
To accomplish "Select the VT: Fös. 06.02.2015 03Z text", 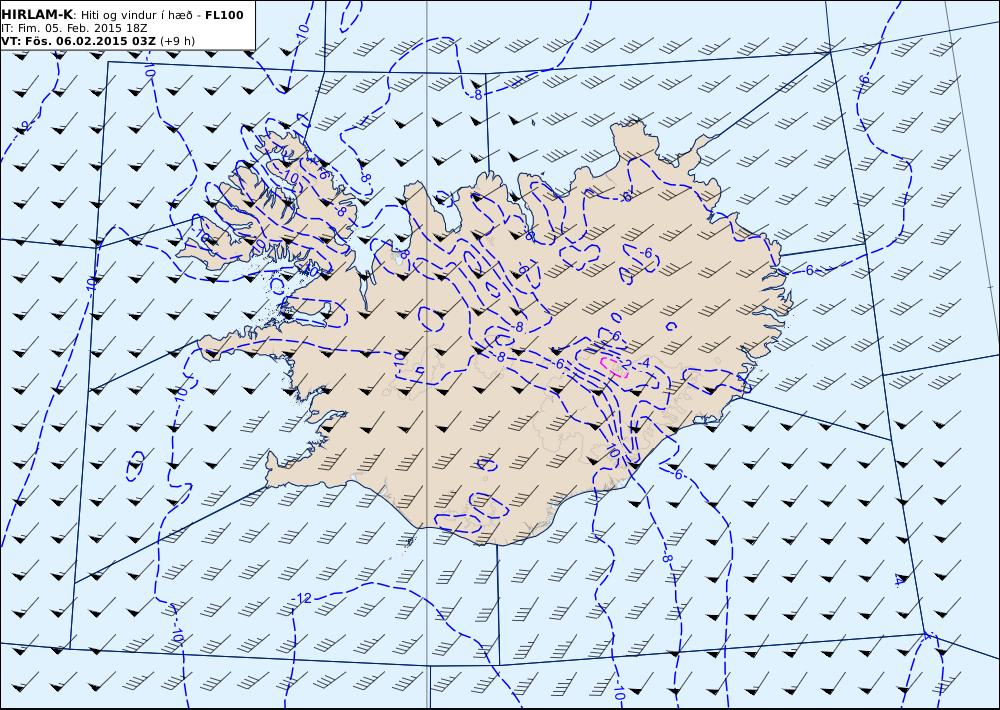I will tap(78, 41).
